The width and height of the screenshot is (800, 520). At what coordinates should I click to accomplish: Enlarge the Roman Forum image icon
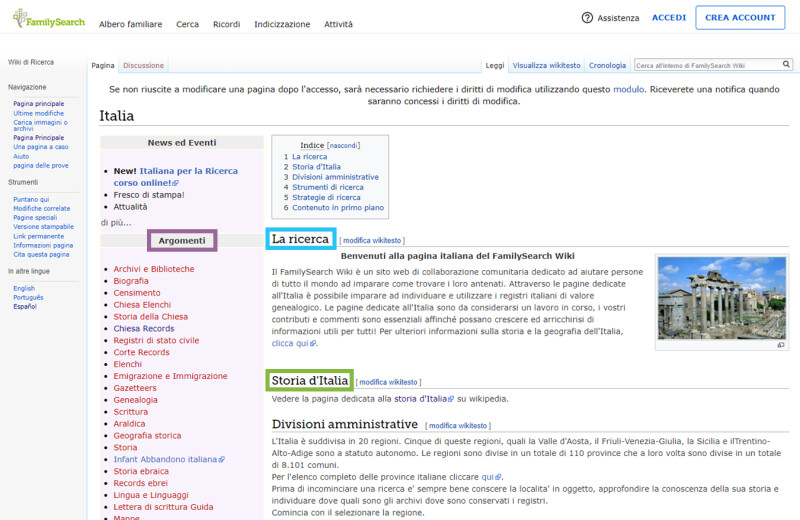click(781, 345)
